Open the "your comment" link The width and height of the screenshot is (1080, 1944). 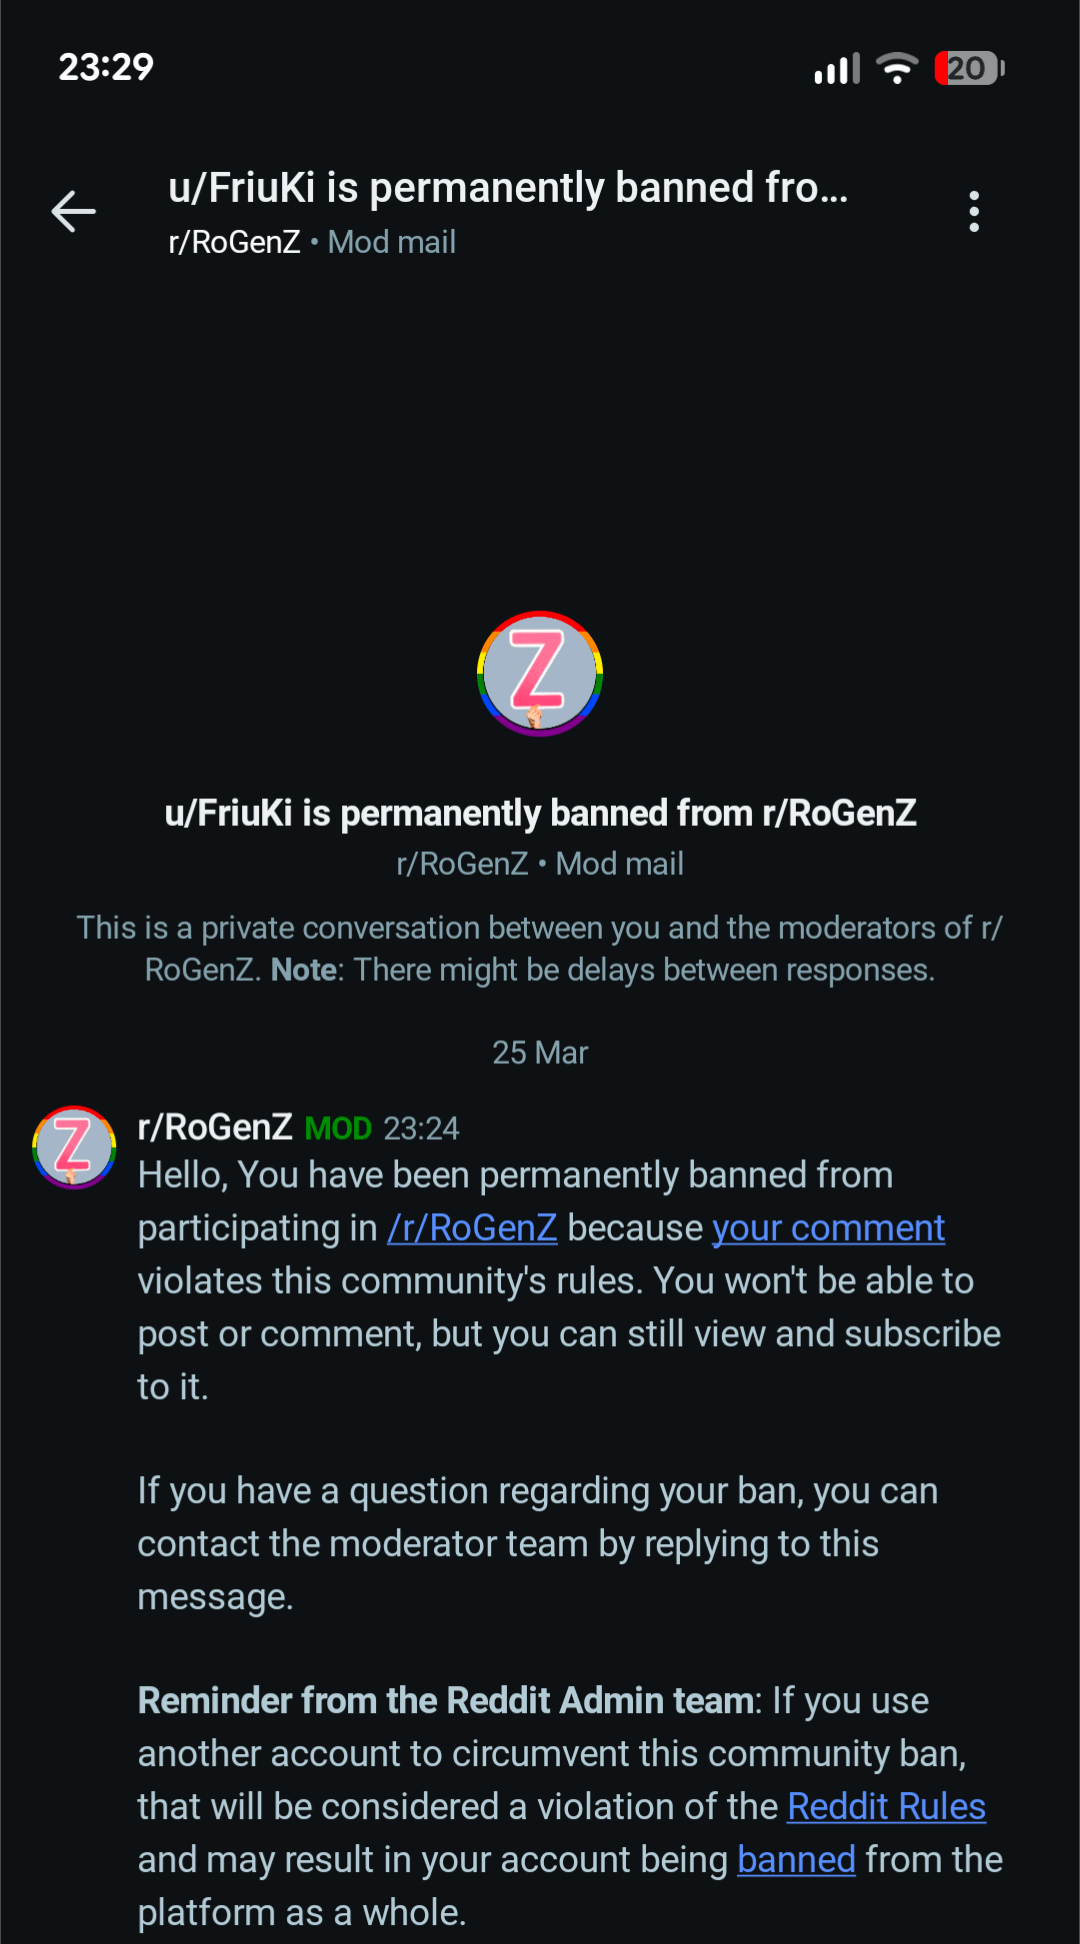pos(828,1228)
